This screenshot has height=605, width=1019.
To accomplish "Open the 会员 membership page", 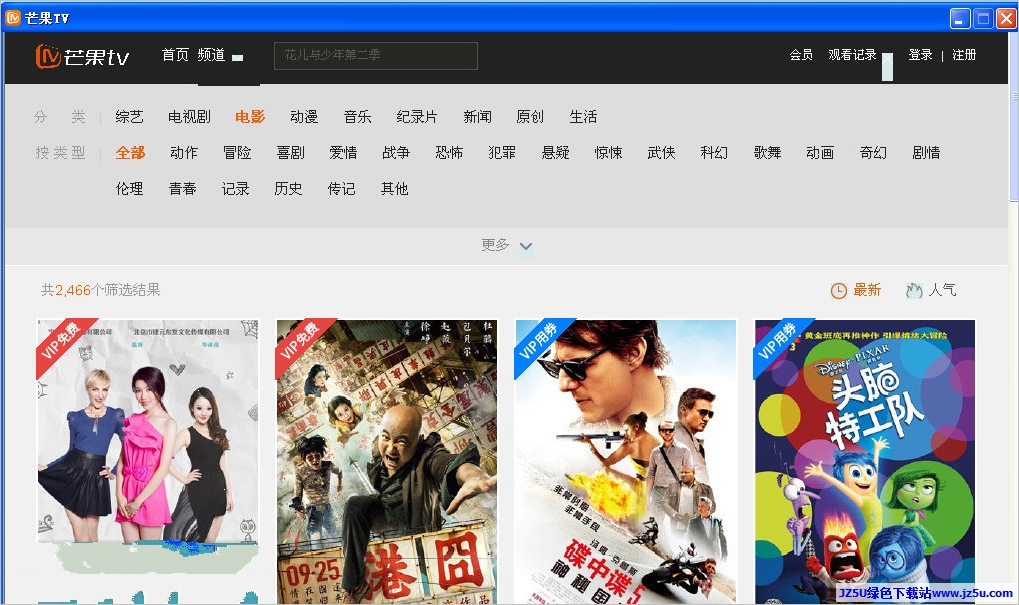I will coord(801,55).
